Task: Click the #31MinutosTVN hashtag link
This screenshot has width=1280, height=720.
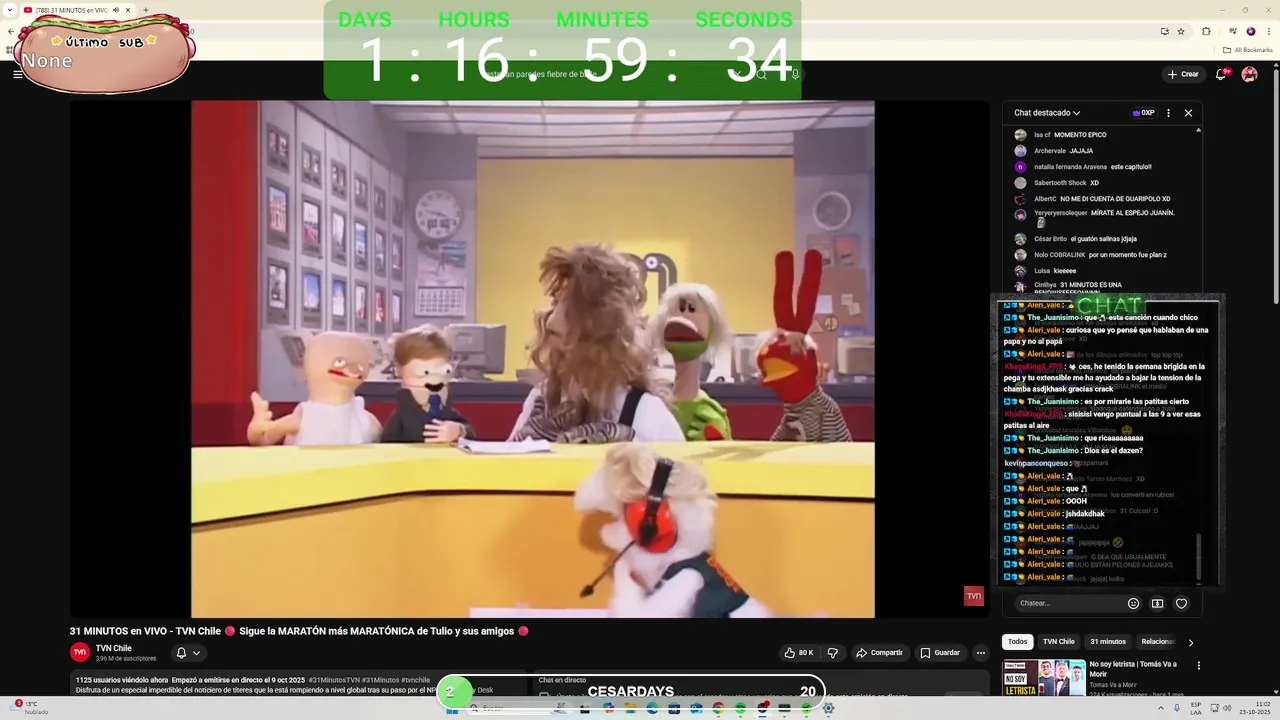Action: click(333, 680)
